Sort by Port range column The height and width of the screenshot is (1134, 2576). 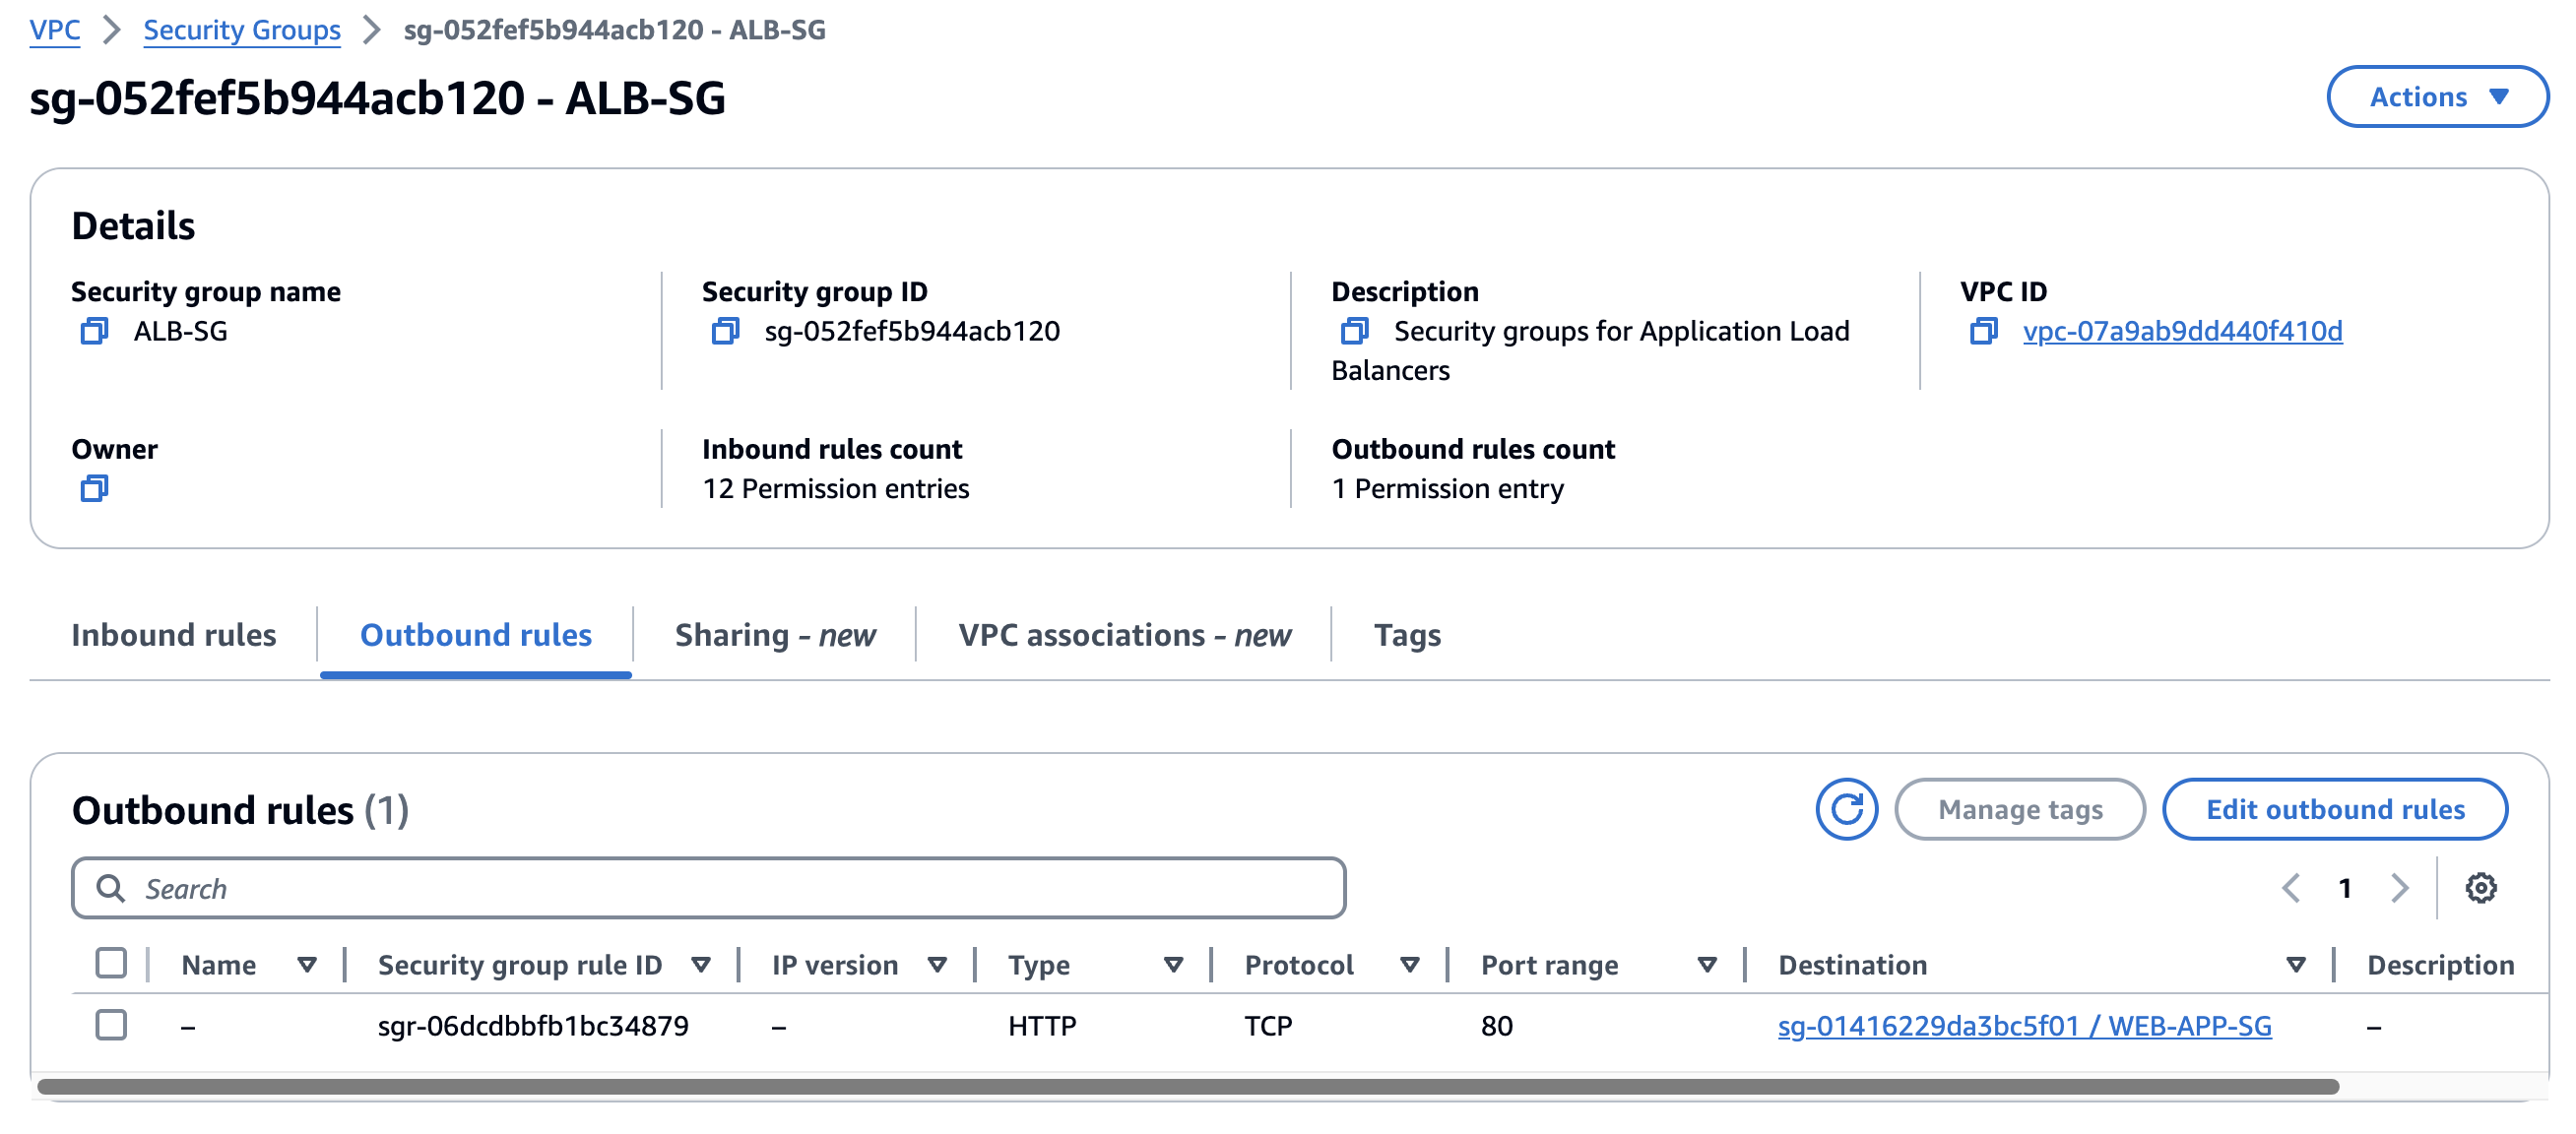point(1707,965)
